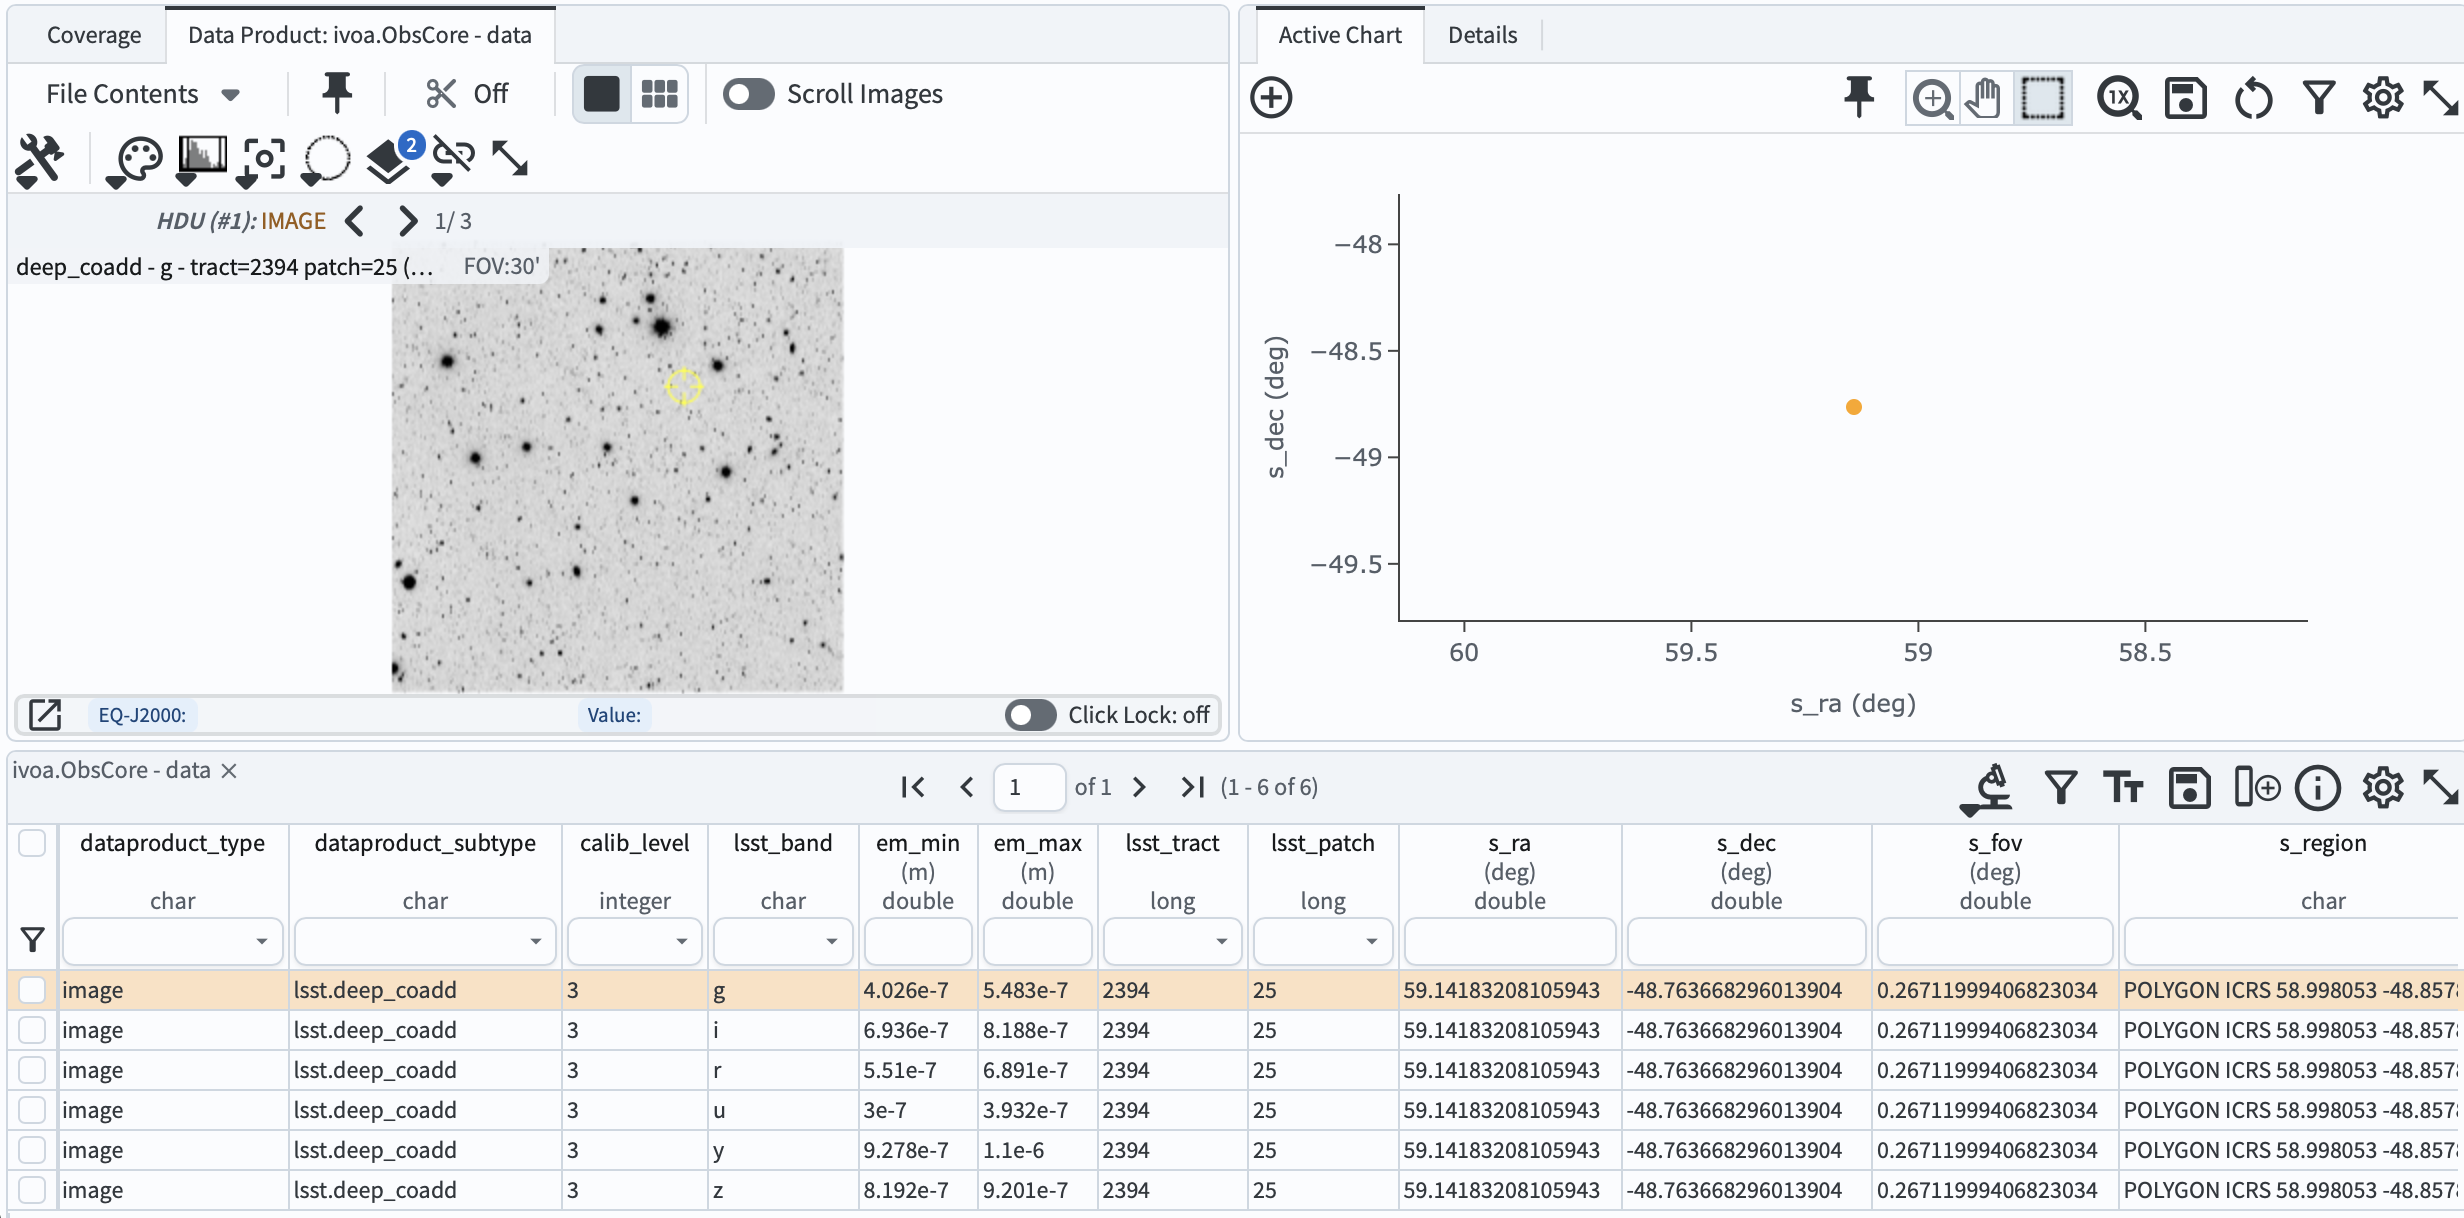Add a new chart with plus icon
Image resolution: width=2464 pixels, height=1218 pixels.
point(1271,97)
